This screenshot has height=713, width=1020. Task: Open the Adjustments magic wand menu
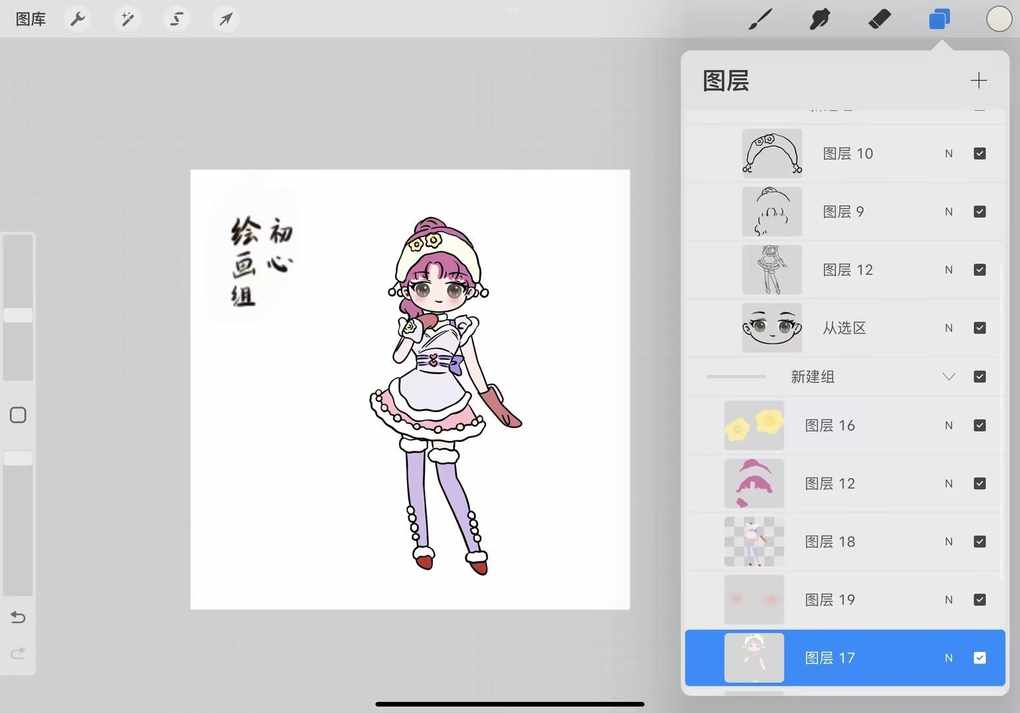pos(128,19)
